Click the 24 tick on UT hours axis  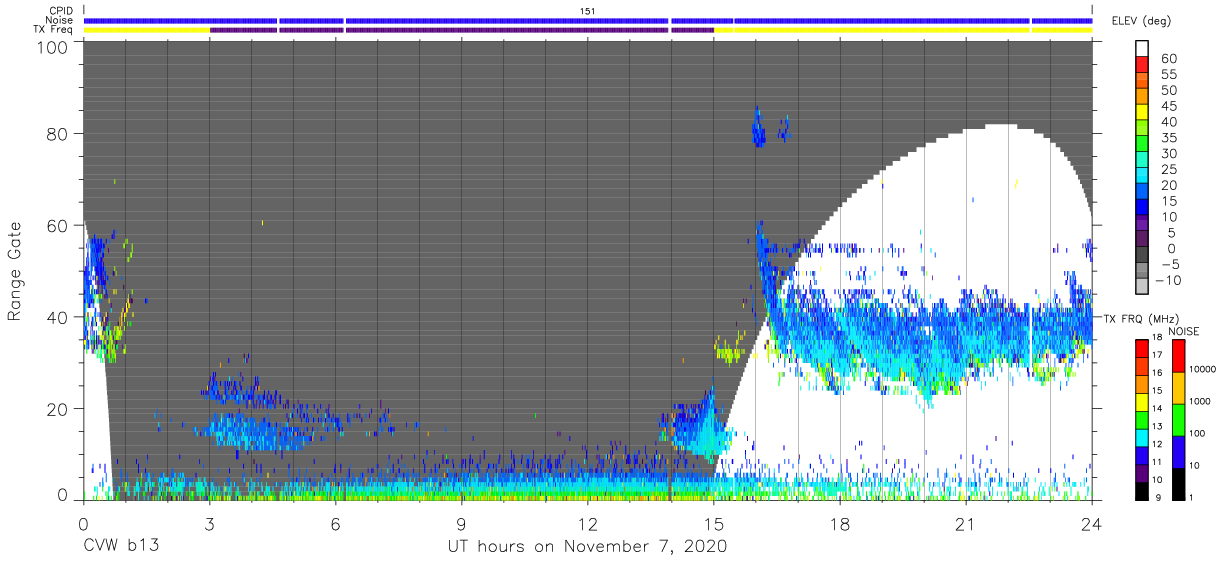pos(1092,523)
